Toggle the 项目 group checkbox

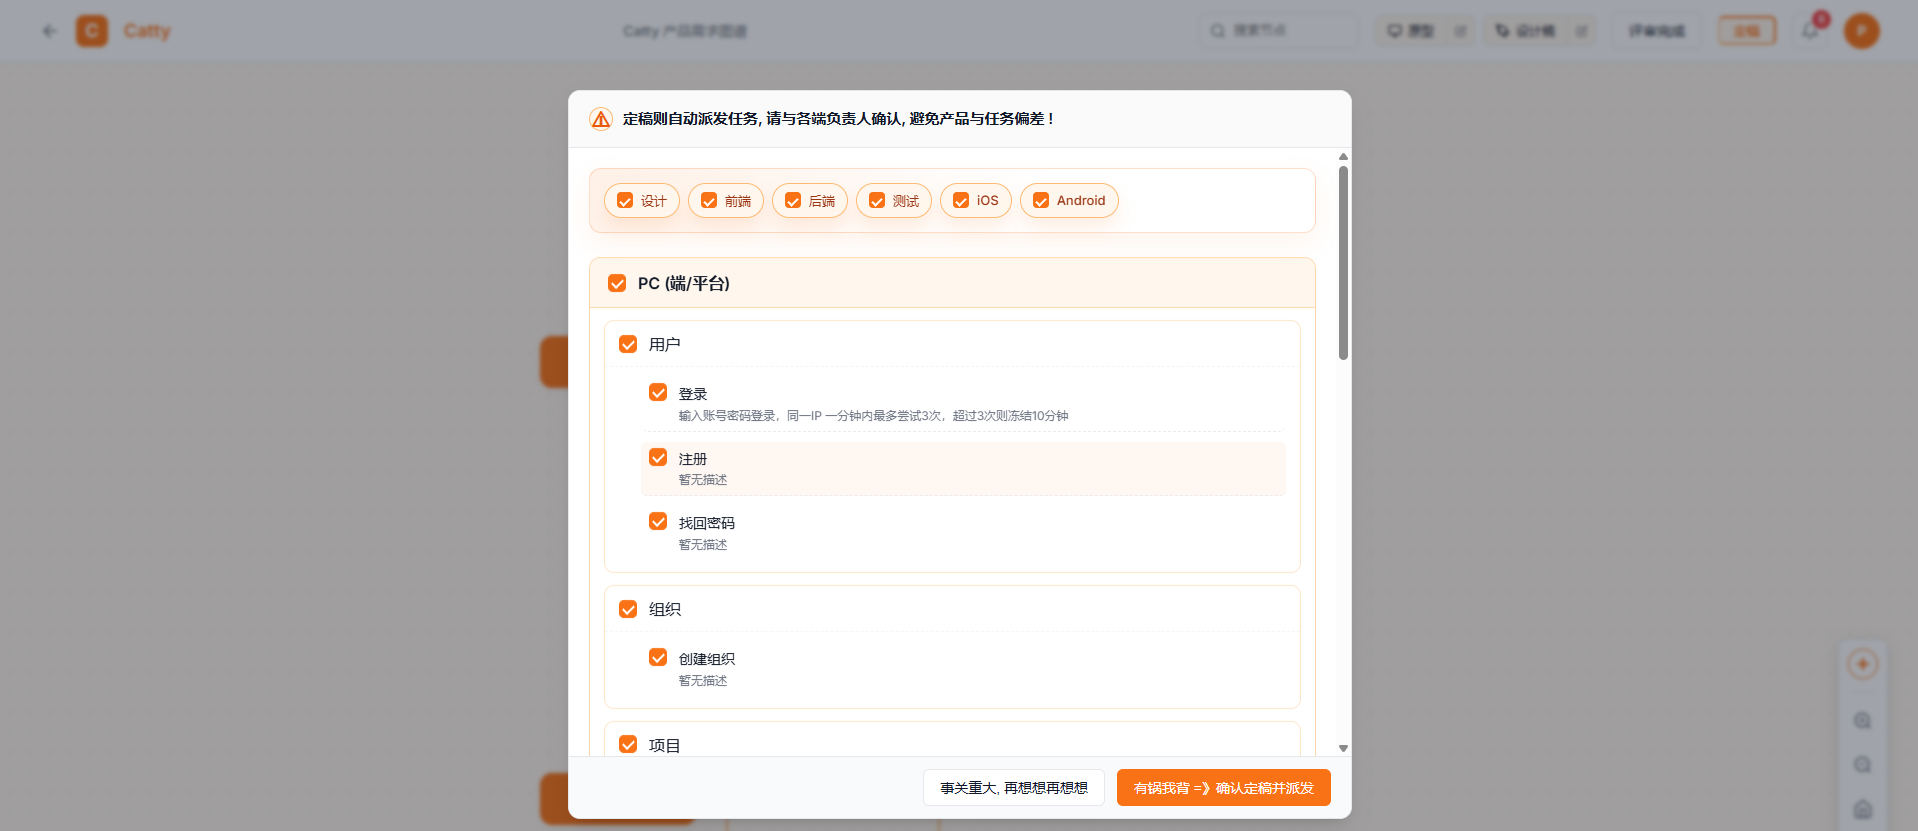tap(628, 744)
